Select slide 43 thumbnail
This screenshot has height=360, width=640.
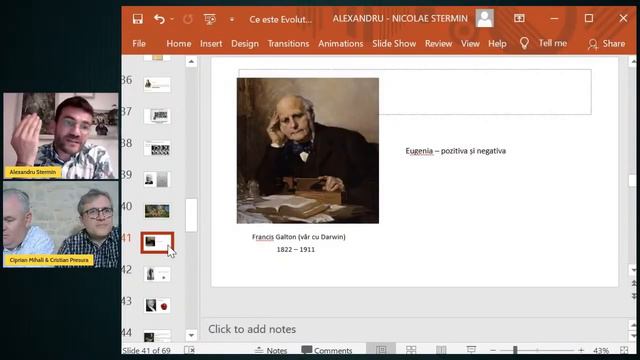pos(157,306)
